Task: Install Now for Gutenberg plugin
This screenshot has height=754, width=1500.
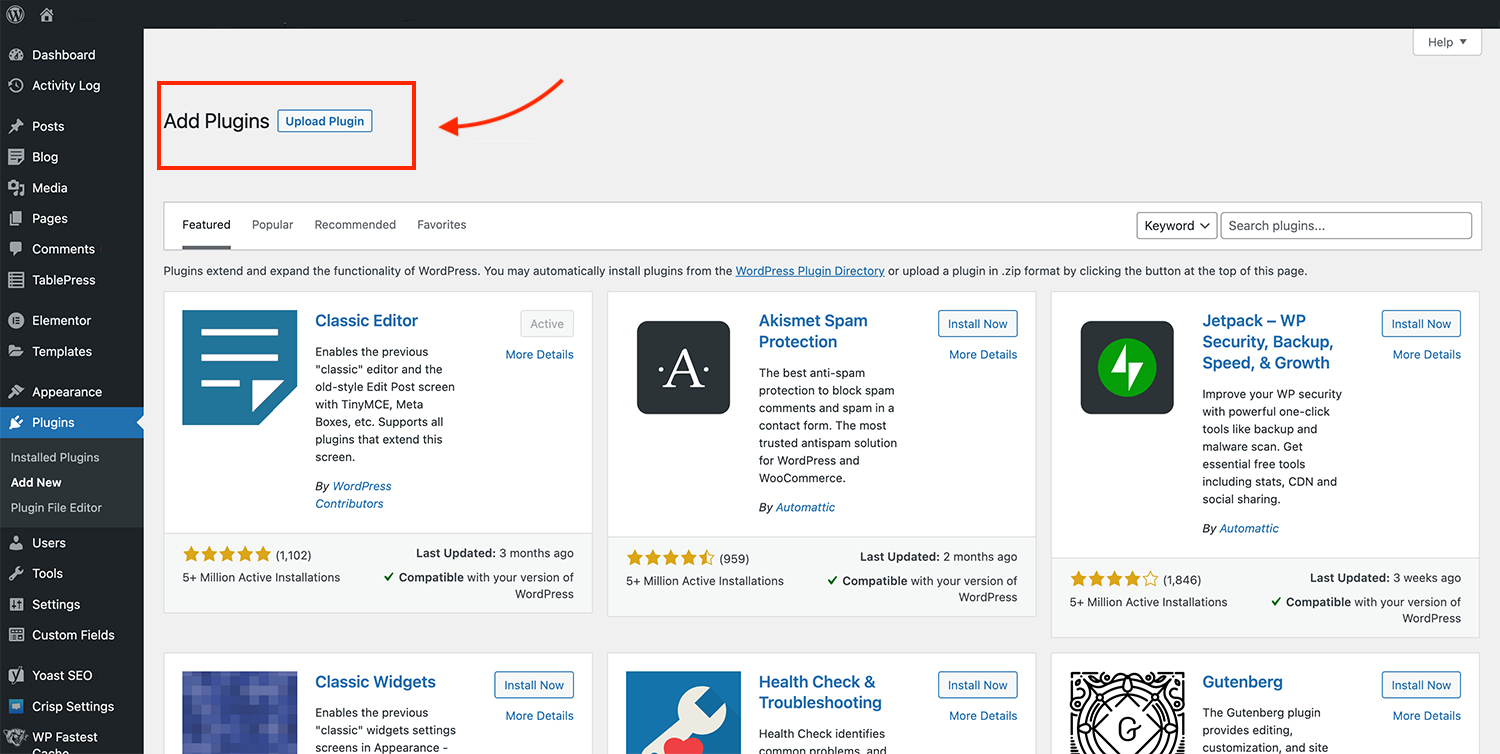Action: 1421,685
